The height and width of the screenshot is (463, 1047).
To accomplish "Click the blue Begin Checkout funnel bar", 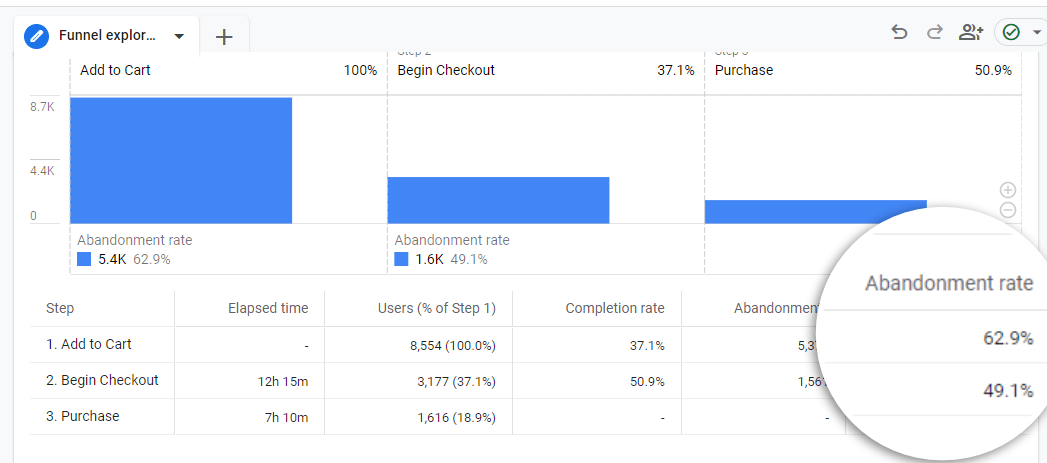I will point(498,200).
